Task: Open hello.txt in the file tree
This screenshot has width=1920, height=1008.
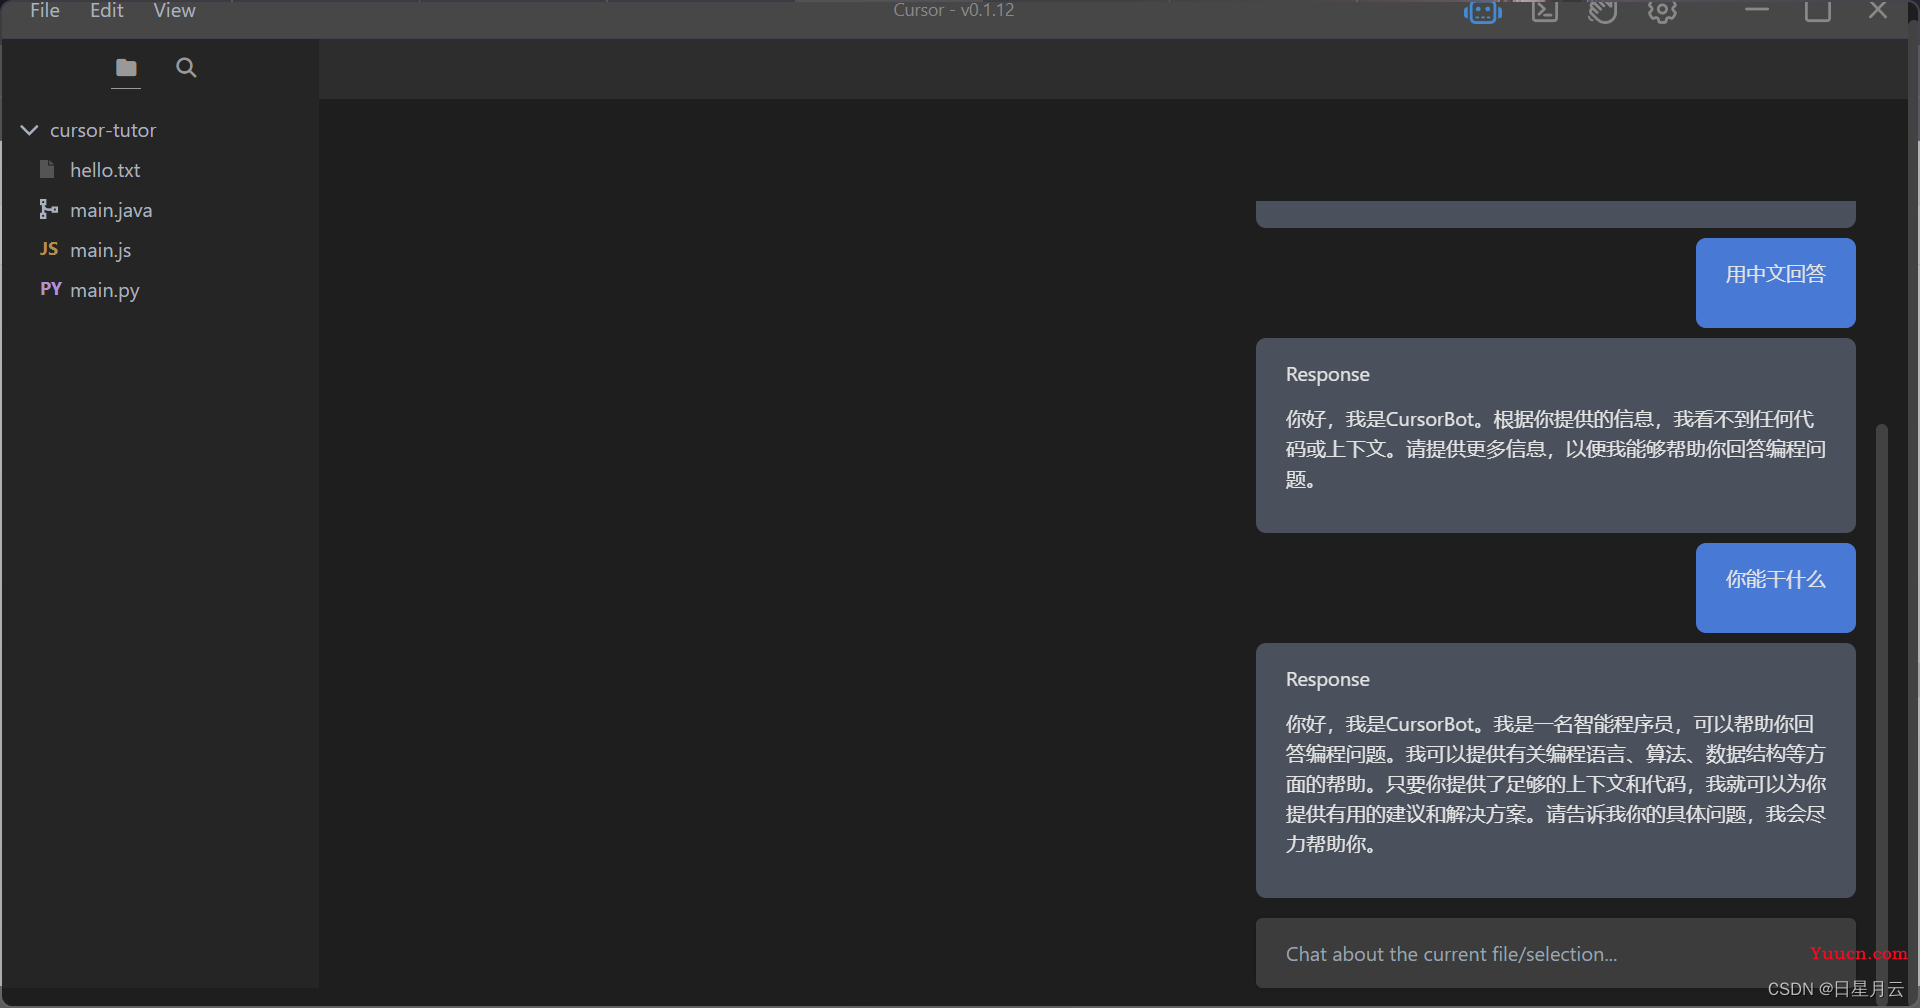Action: [x=105, y=170]
